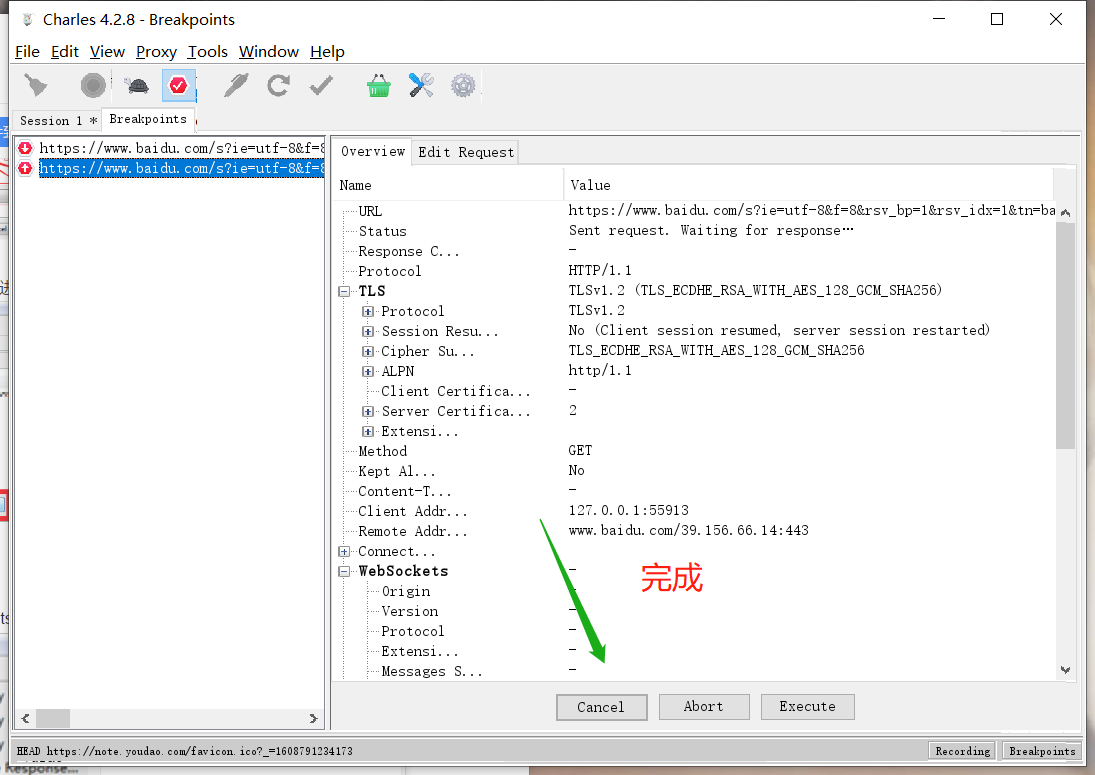This screenshot has height=775, width=1095.
Task: Click the pen Compose icon
Action: coord(235,86)
